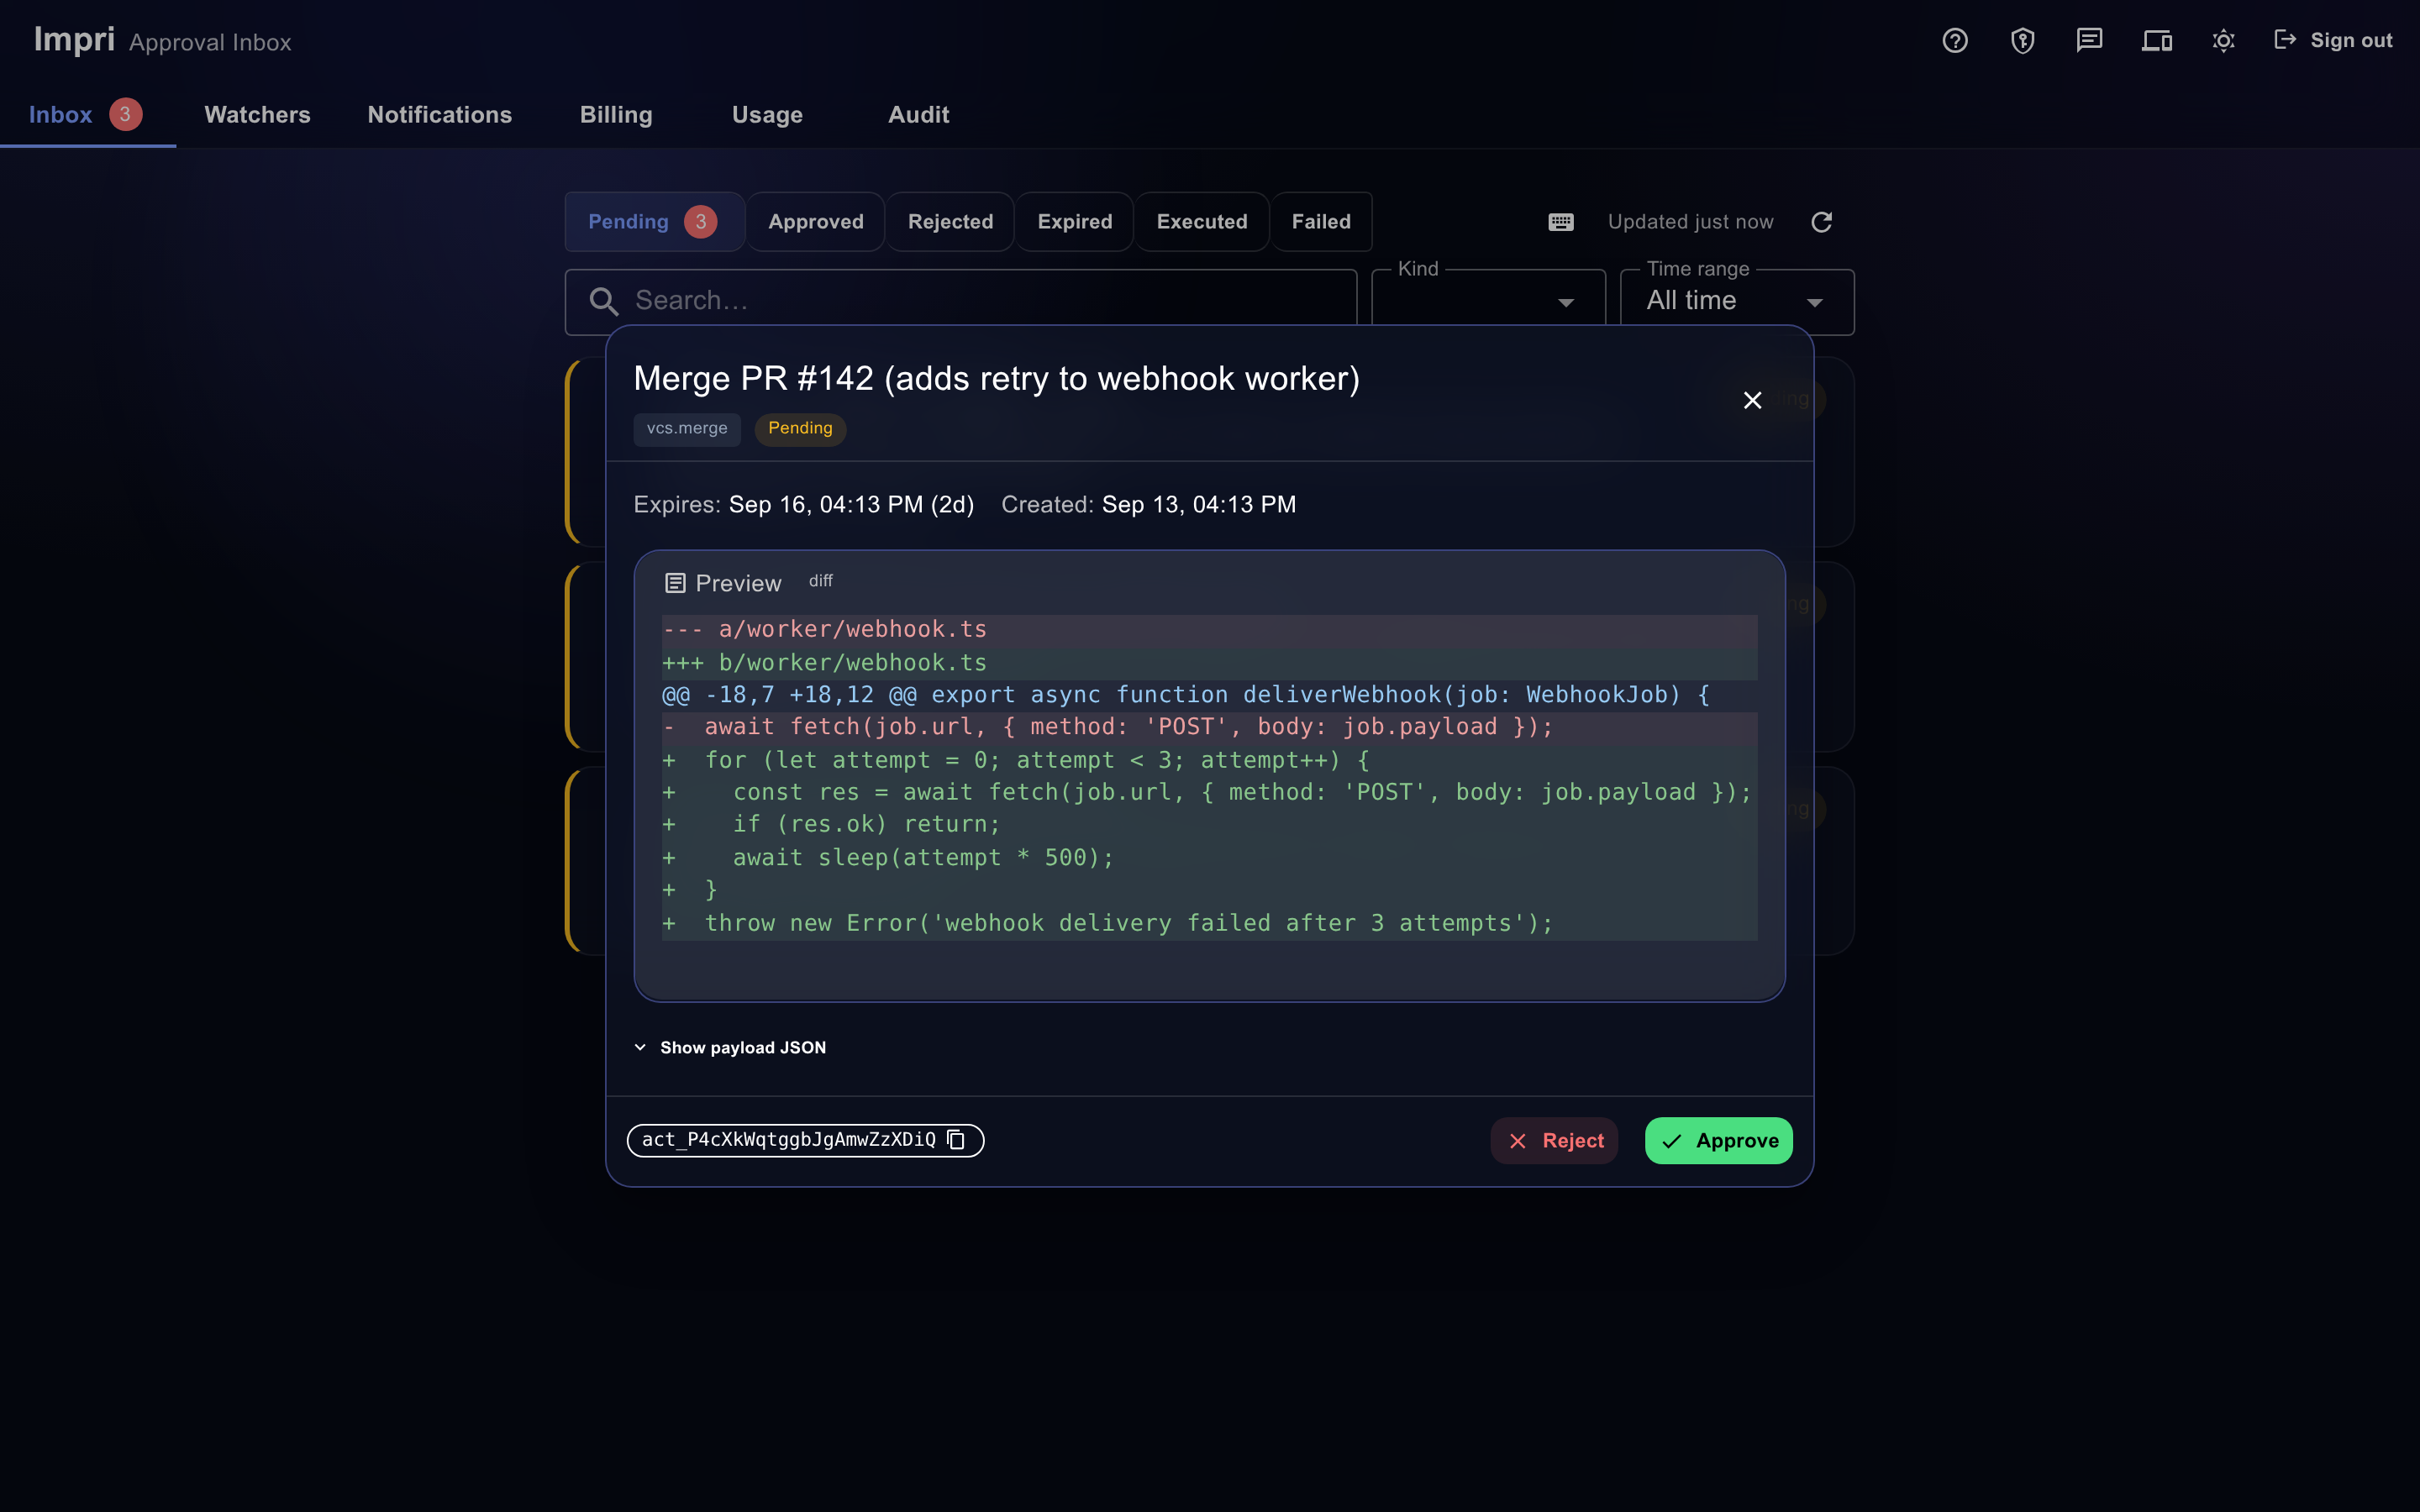Click the vcs.merge tag
This screenshot has height=1512, width=2420.
[x=686, y=428]
